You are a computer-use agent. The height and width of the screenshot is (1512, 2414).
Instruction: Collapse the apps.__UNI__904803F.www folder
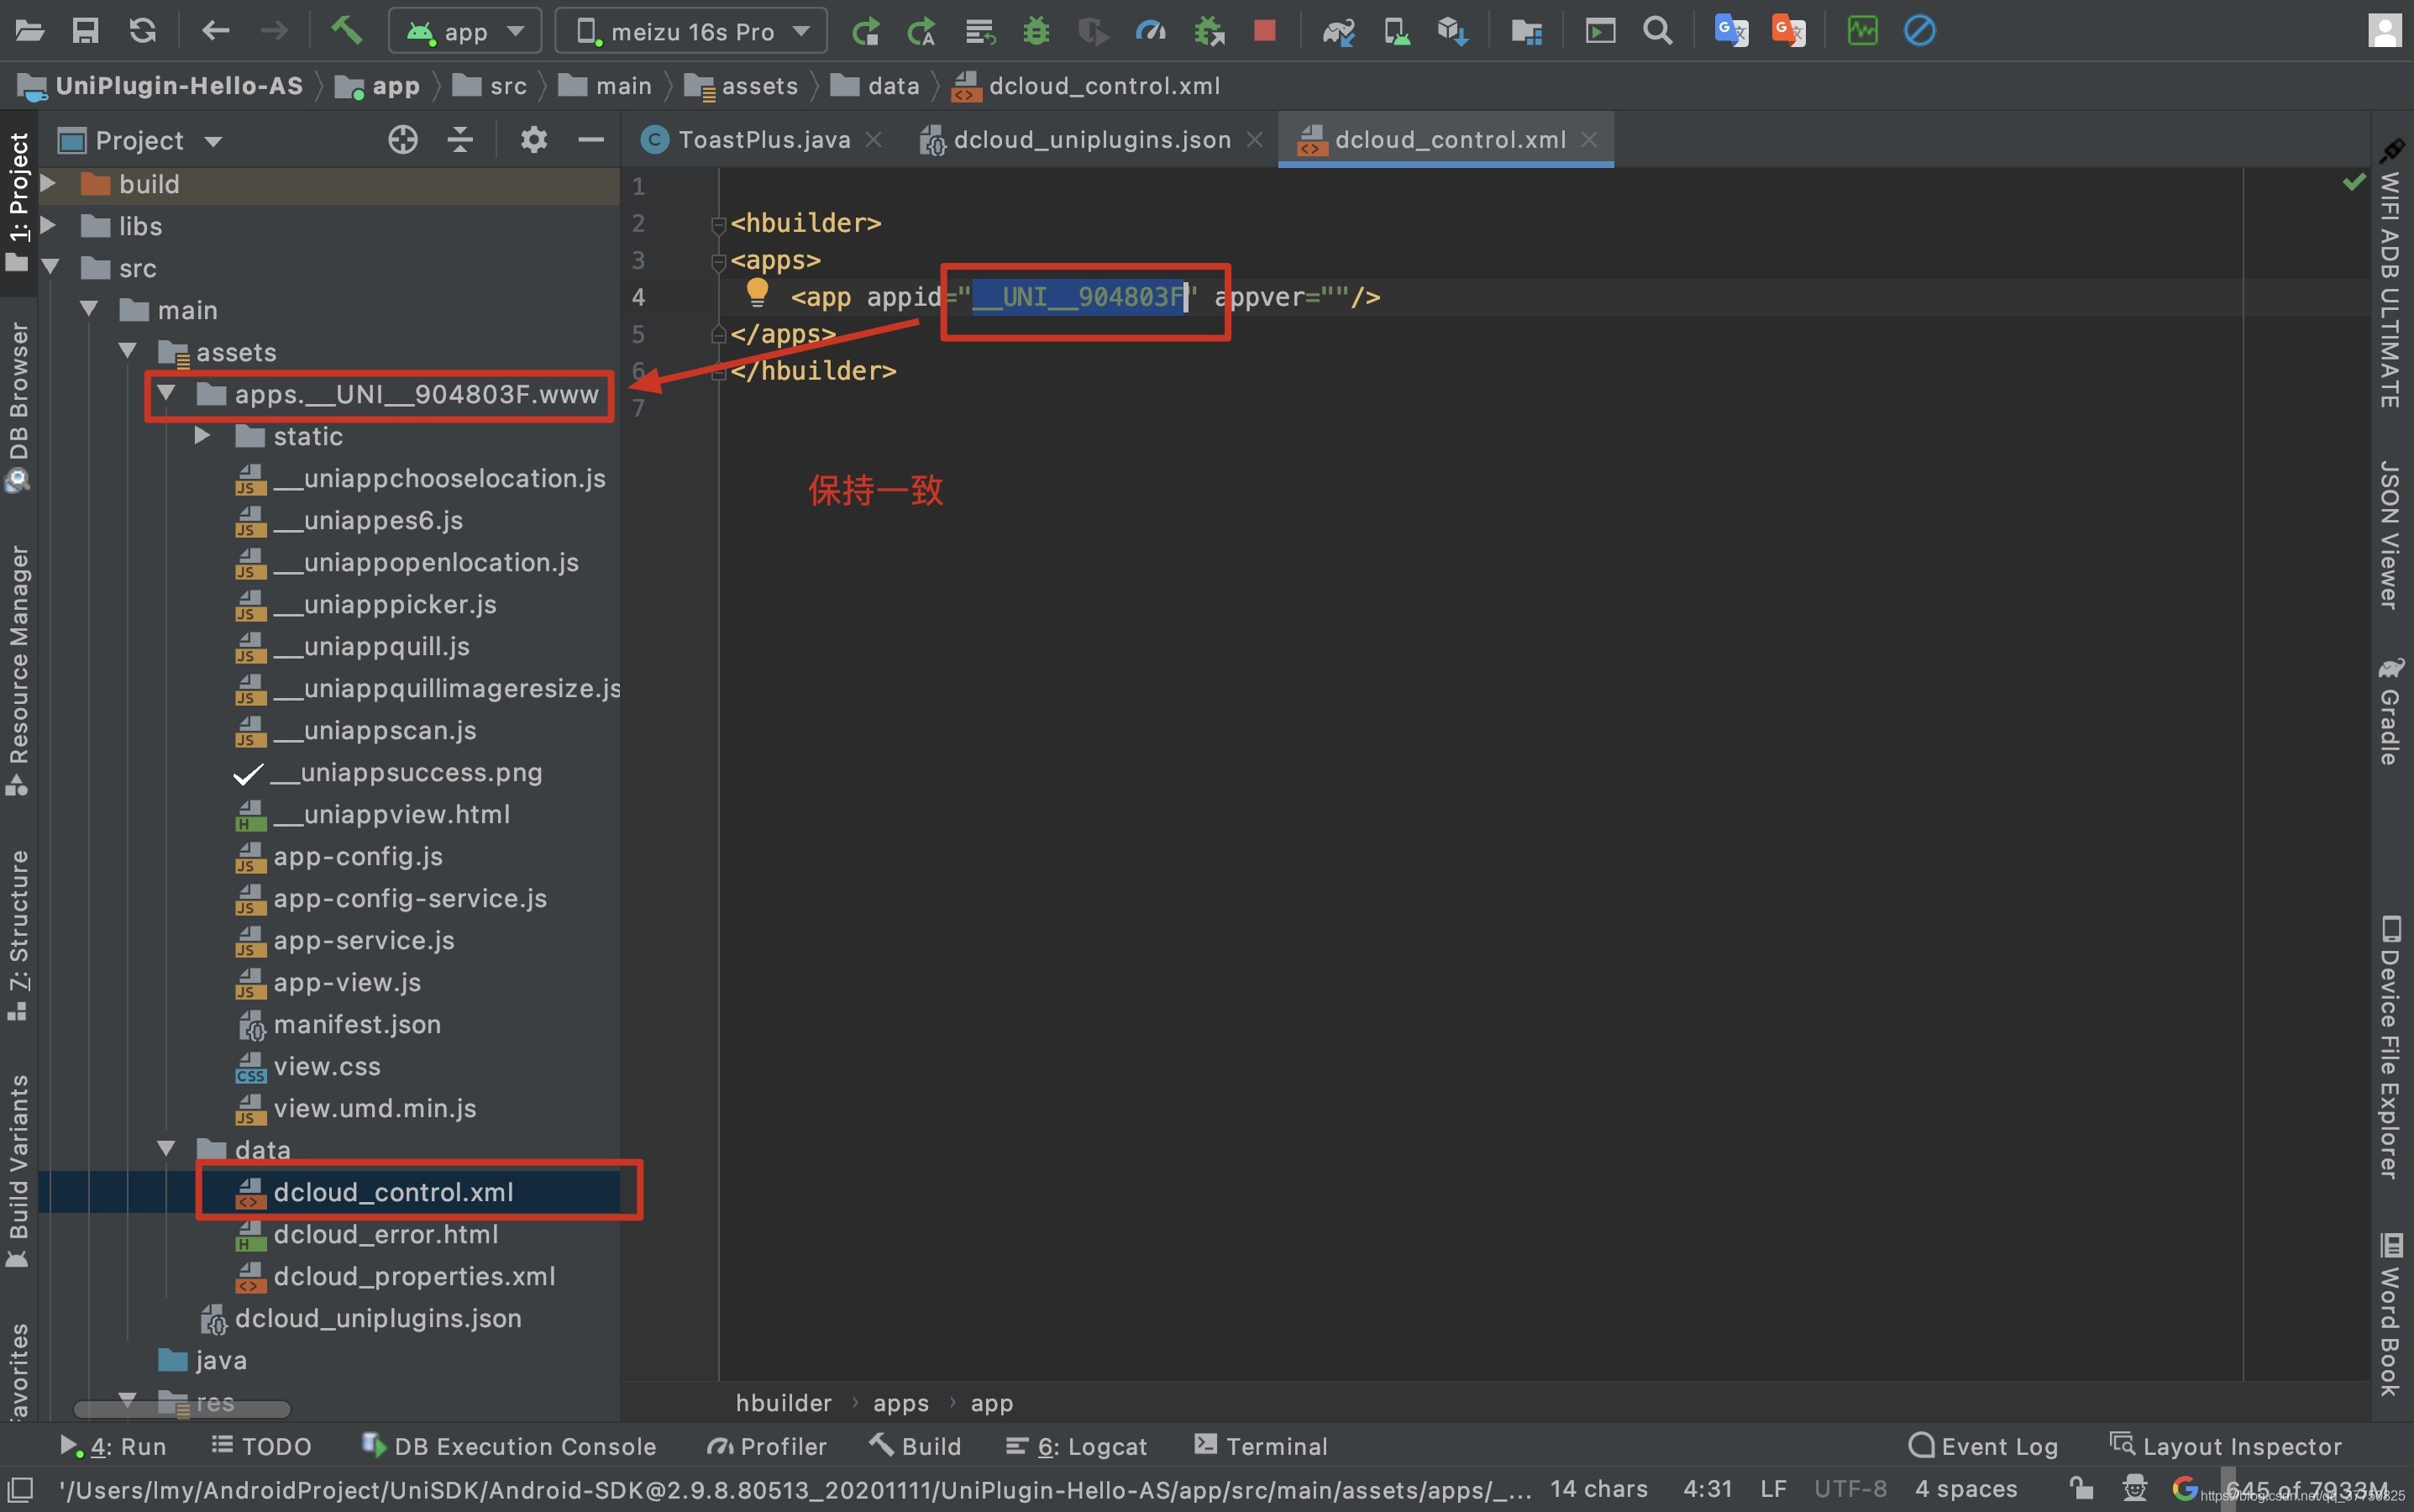pyautogui.click(x=166, y=394)
